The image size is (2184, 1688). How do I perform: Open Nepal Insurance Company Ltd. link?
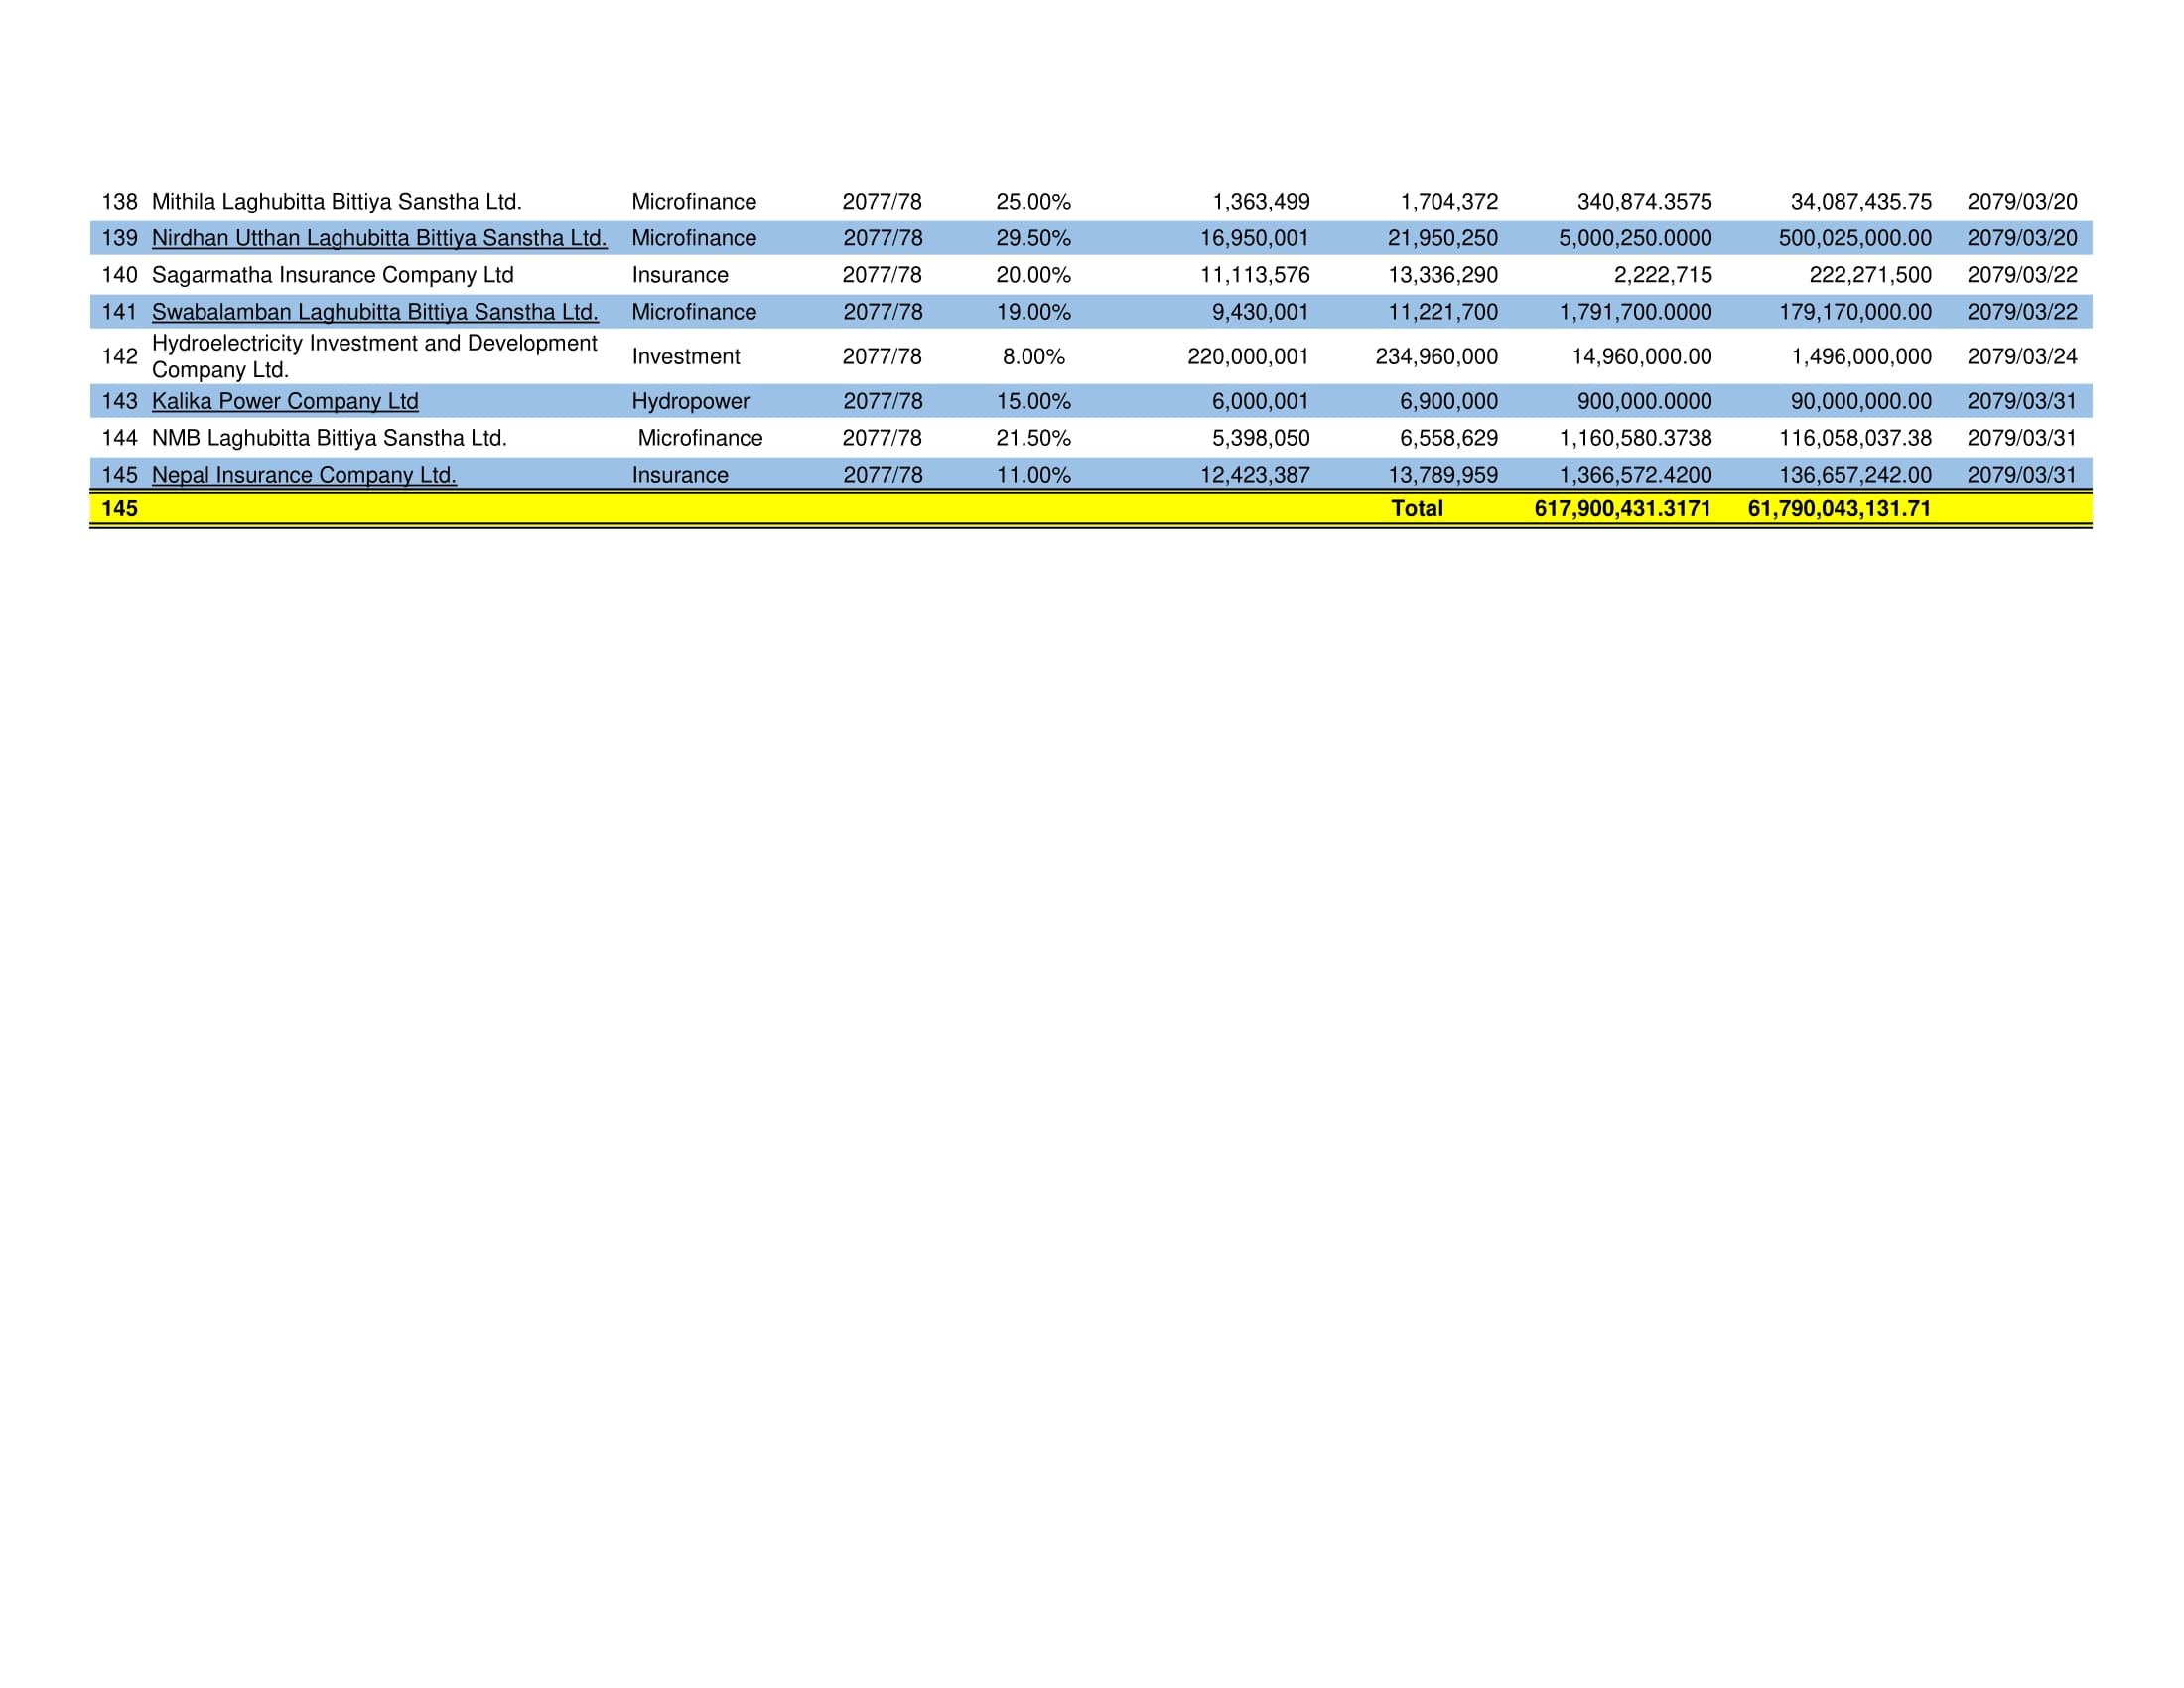click(304, 475)
